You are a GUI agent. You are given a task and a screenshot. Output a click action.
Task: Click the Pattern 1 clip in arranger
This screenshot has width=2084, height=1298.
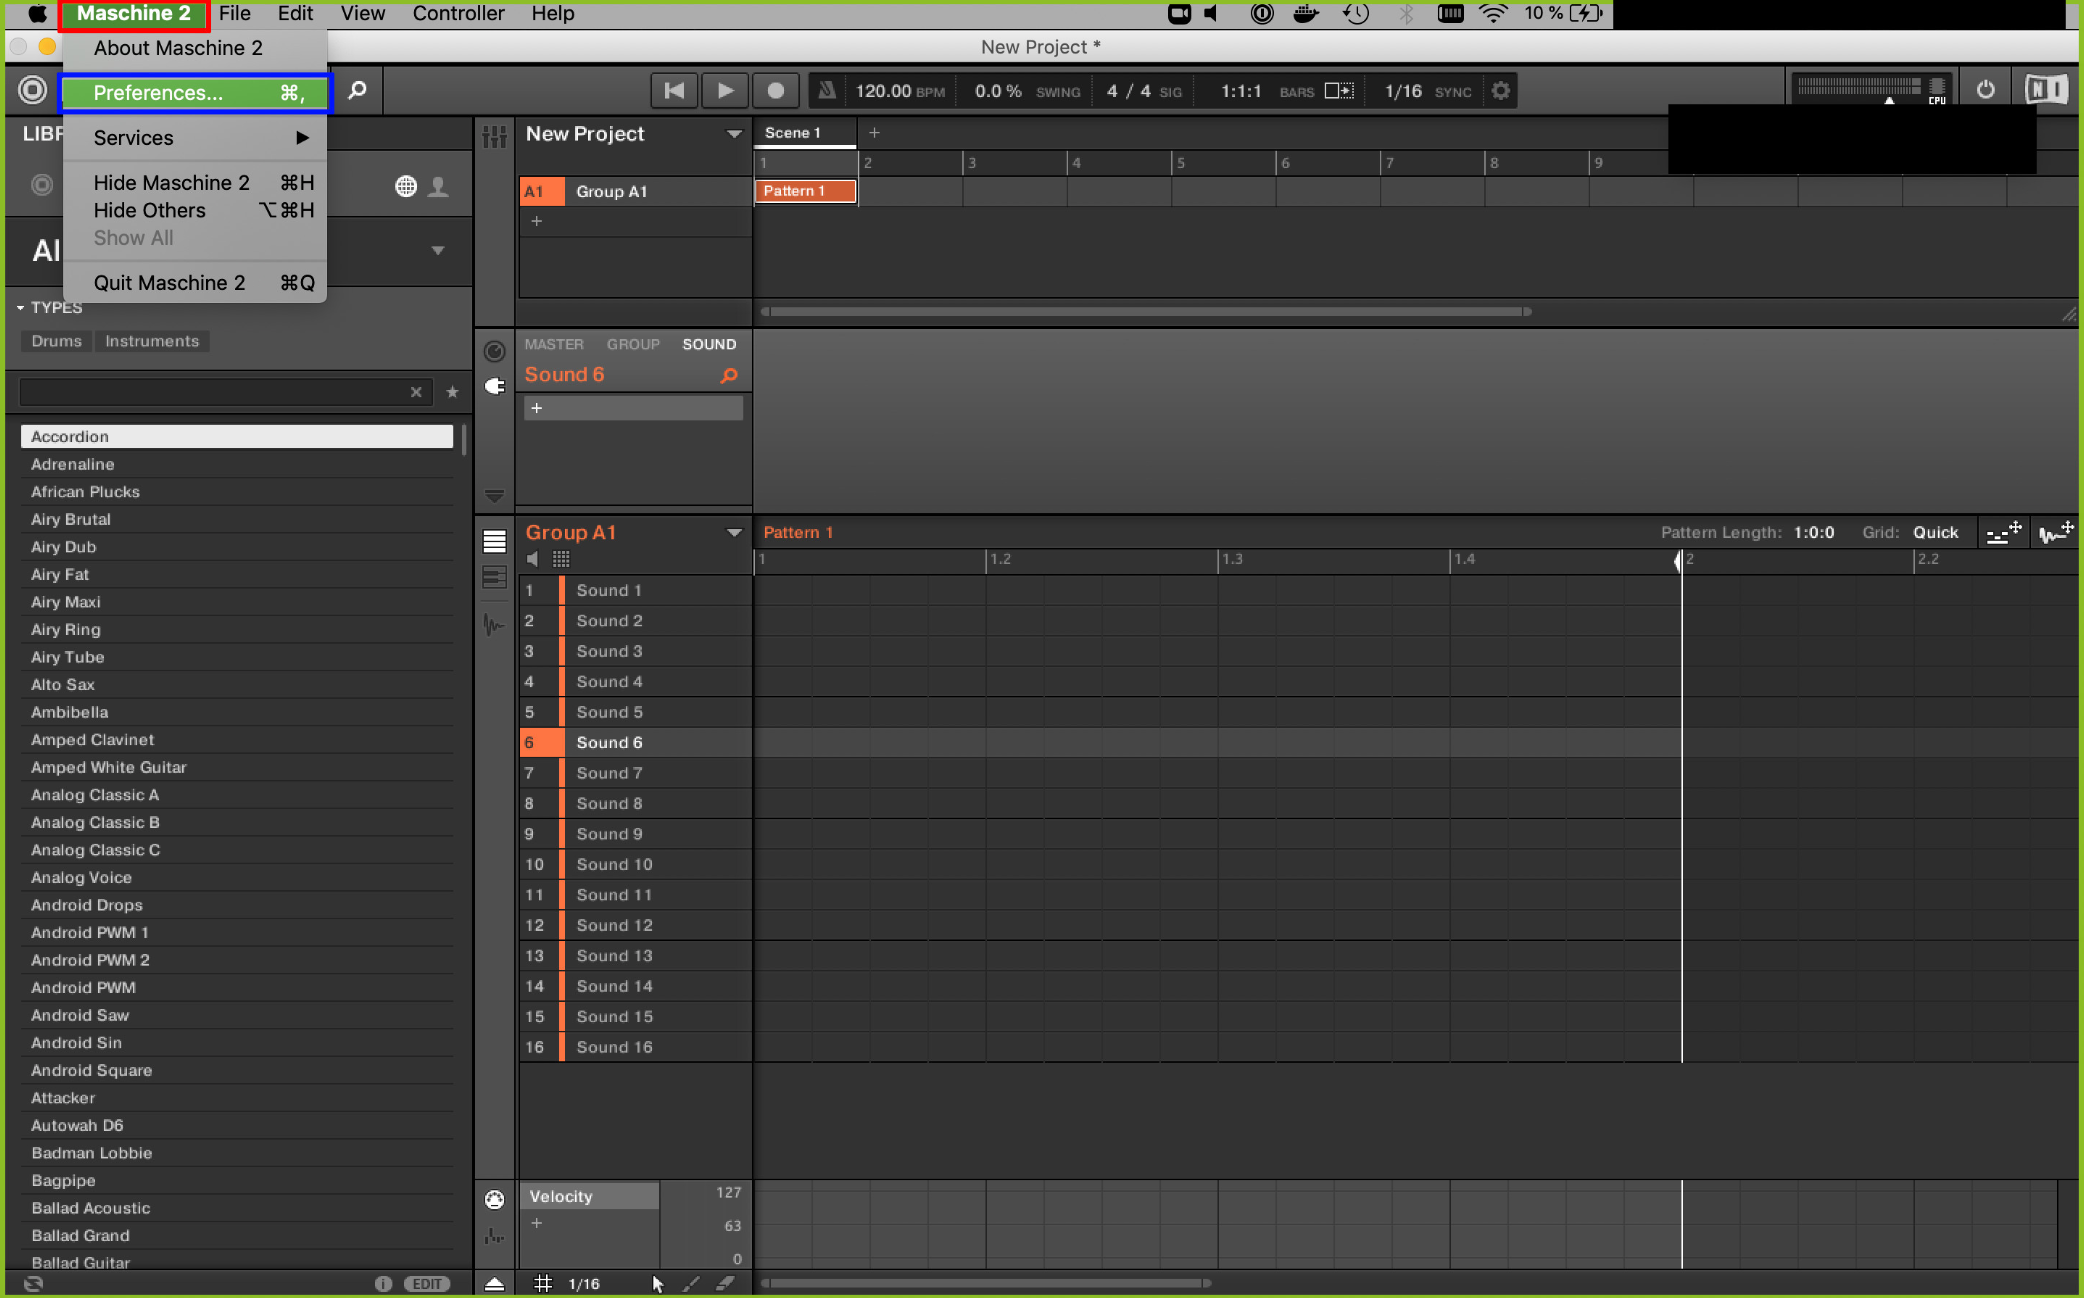click(x=806, y=191)
